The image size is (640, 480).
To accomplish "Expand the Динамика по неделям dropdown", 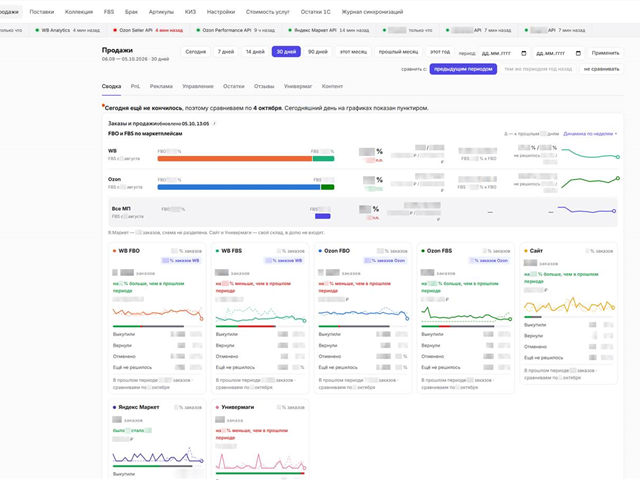I will 590,134.
